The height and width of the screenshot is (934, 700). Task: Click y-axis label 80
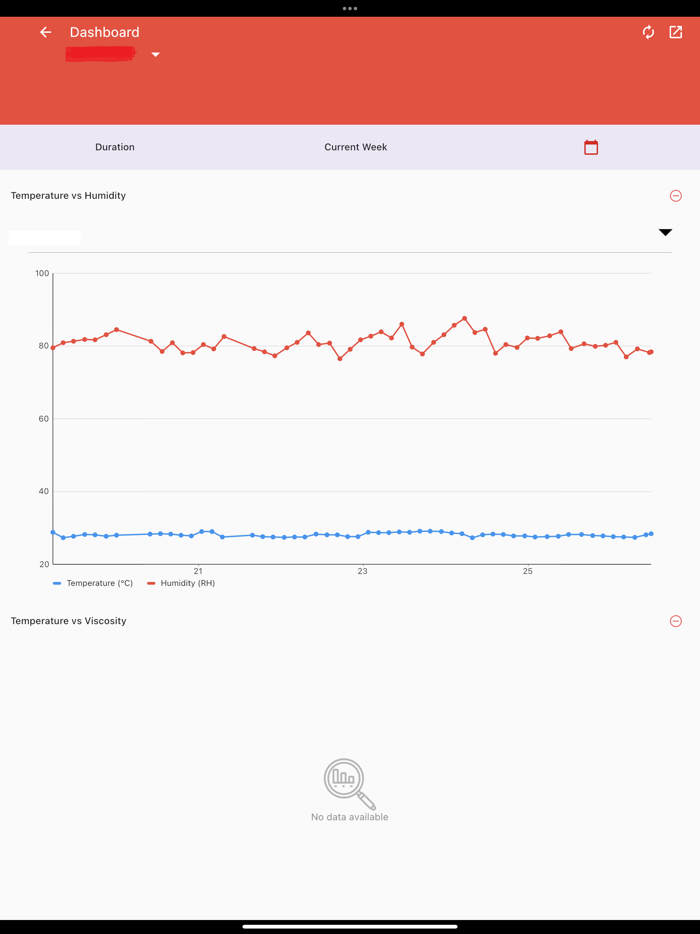tap(44, 346)
